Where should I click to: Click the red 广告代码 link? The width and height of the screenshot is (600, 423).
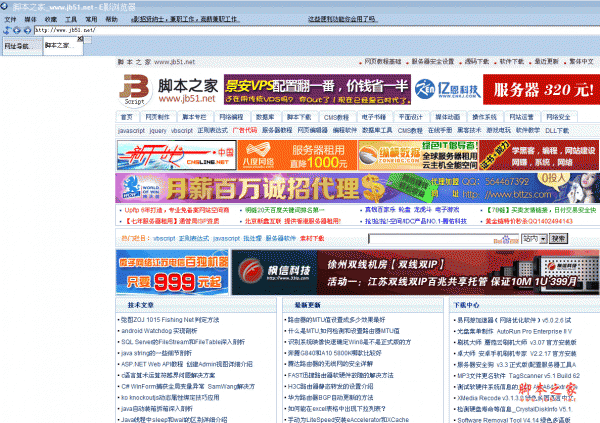[x=245, y=131]
